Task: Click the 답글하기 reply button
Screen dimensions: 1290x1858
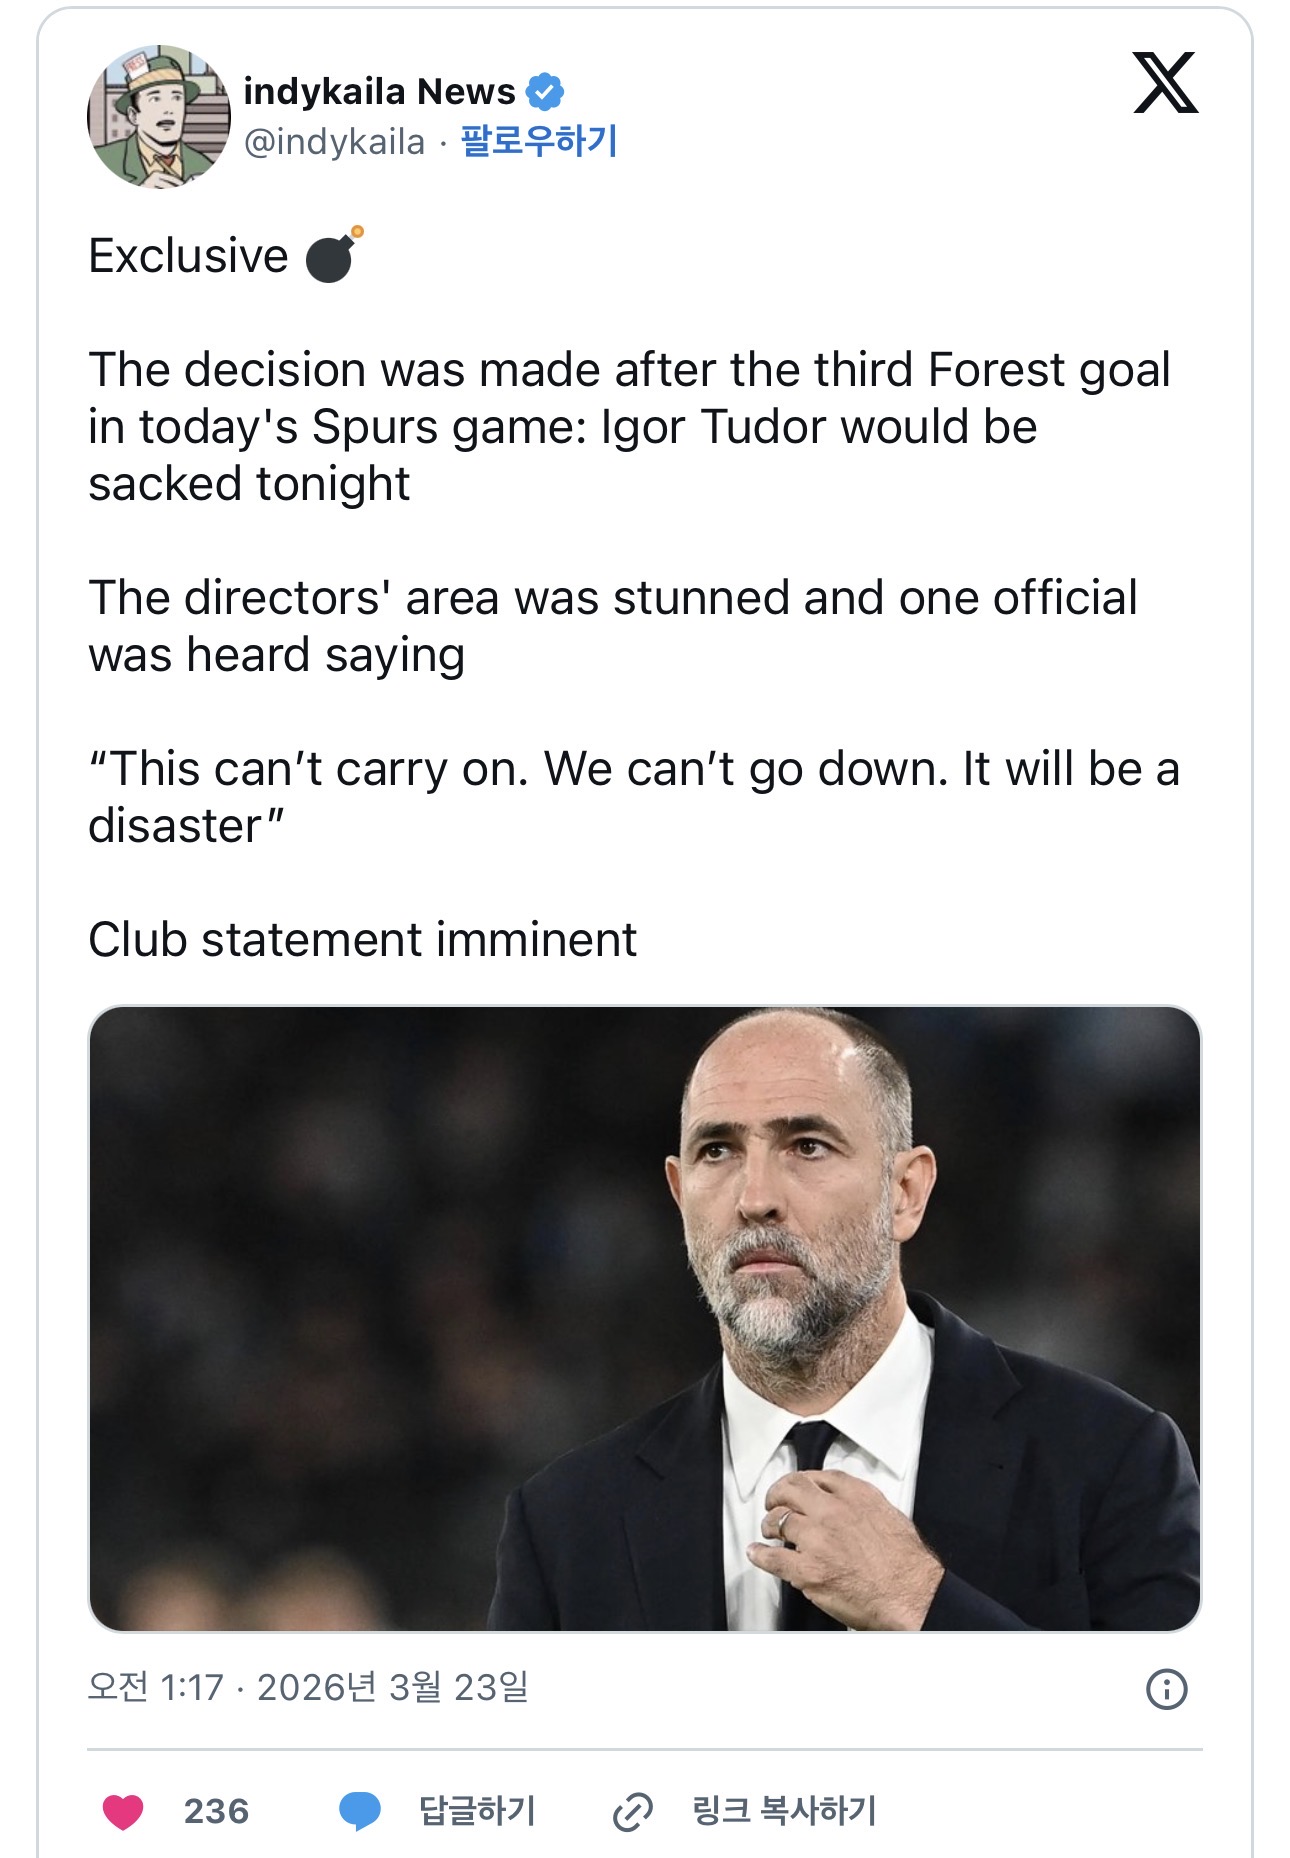Action: coord(477,1811)
